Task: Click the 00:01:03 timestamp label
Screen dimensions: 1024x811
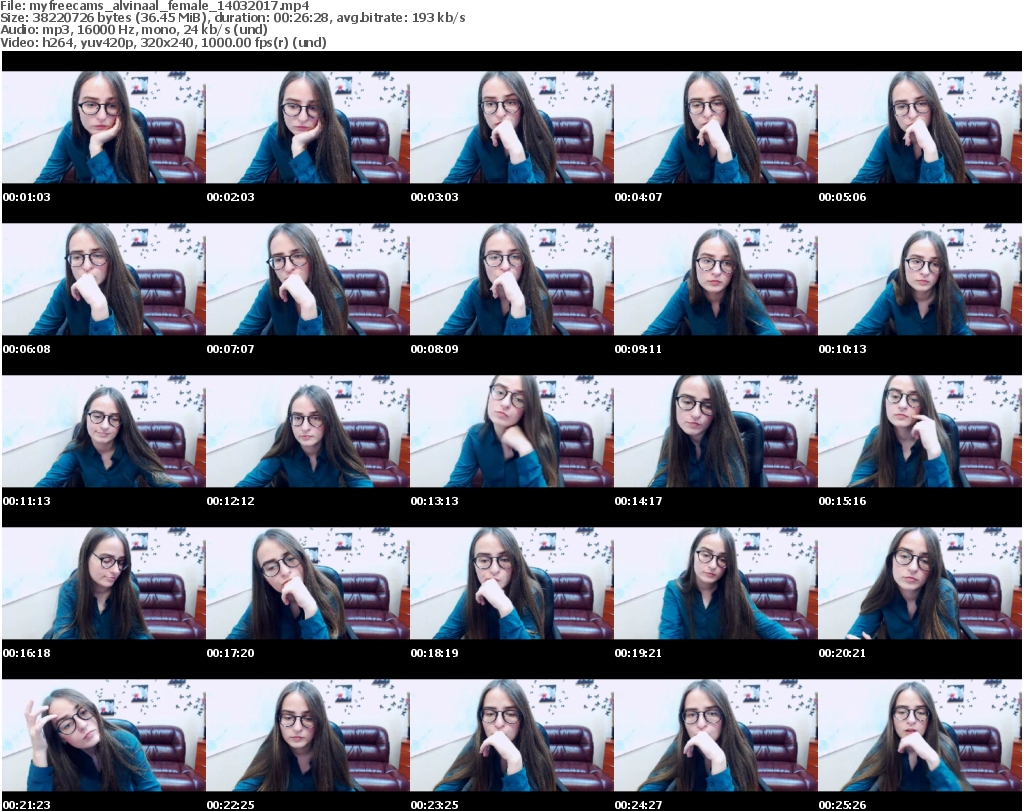Action: point(27,197)
